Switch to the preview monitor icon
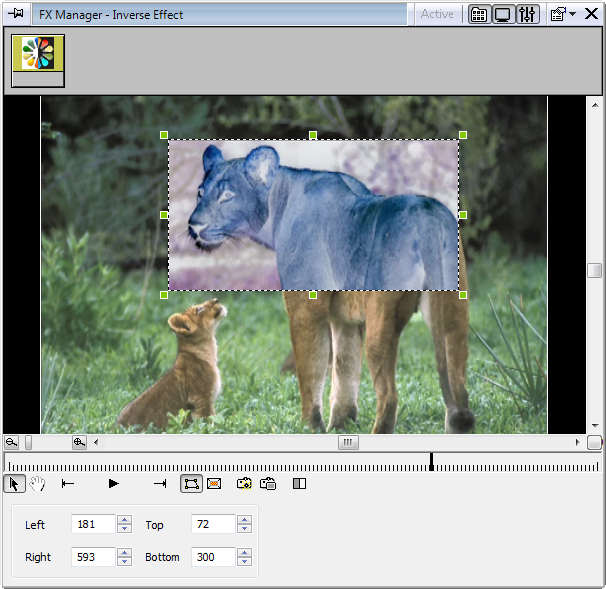The image size is (606, 589). pos(503,15)
